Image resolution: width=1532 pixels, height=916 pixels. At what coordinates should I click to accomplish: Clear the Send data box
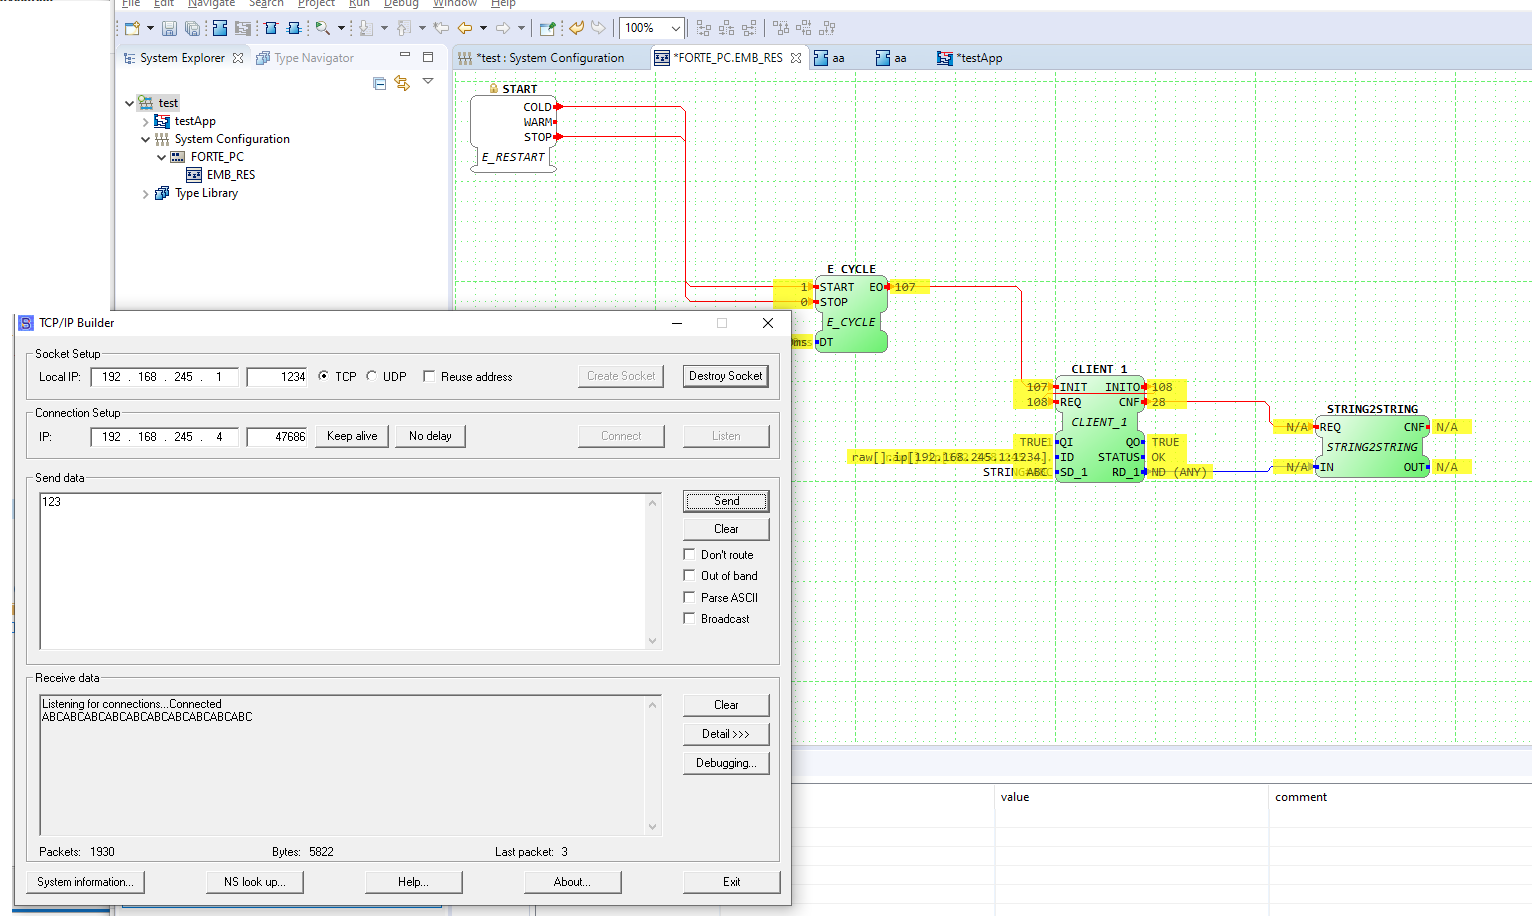(726, 529)
